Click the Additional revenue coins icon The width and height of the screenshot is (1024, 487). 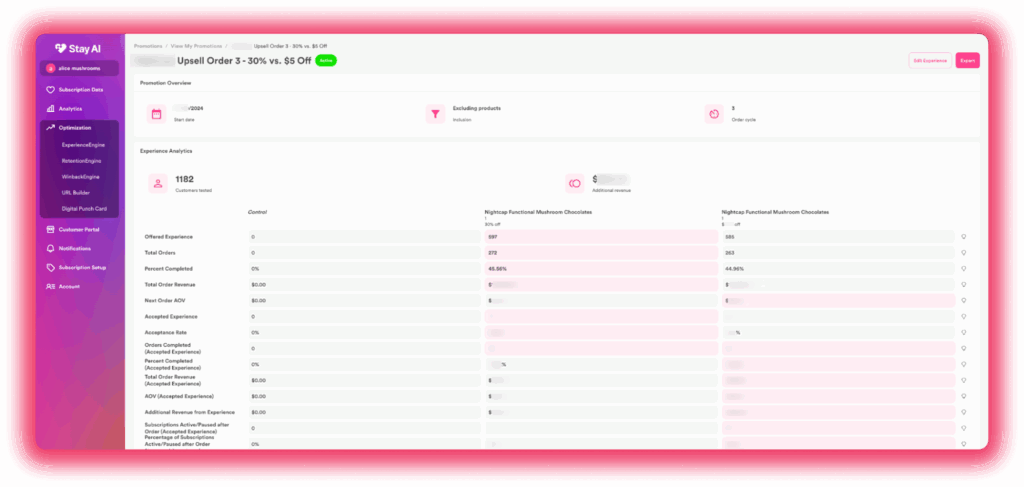575,183
